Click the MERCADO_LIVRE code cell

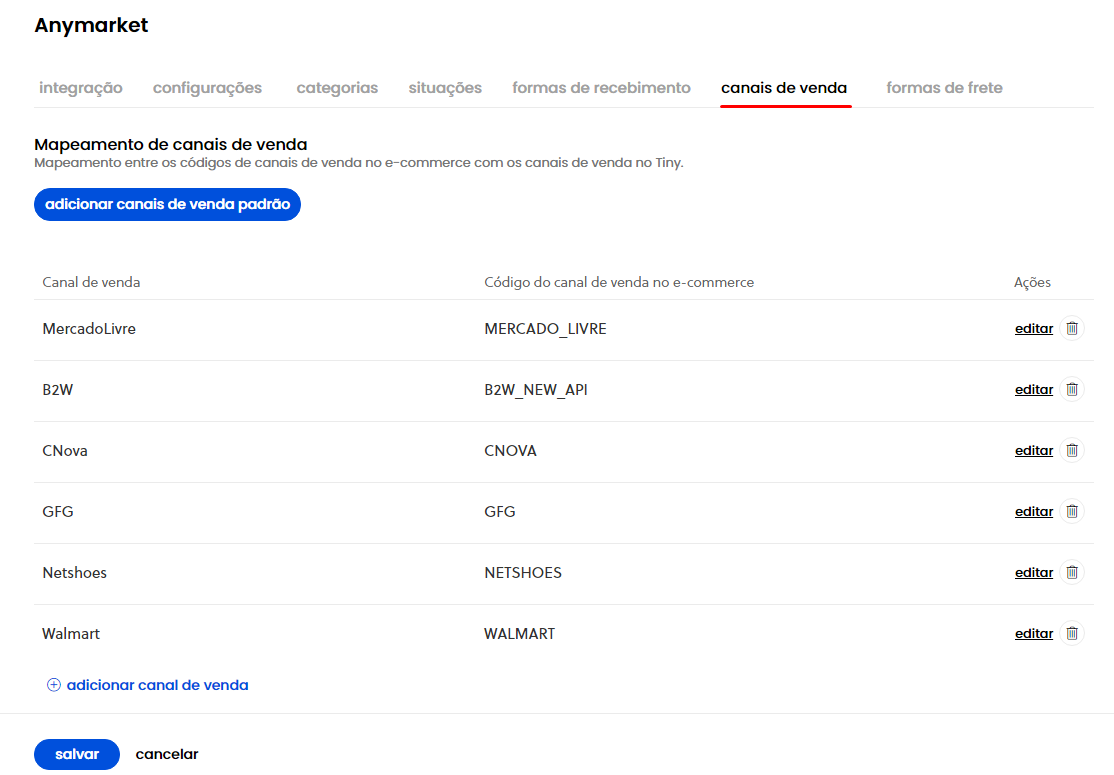tap(546, 329)
